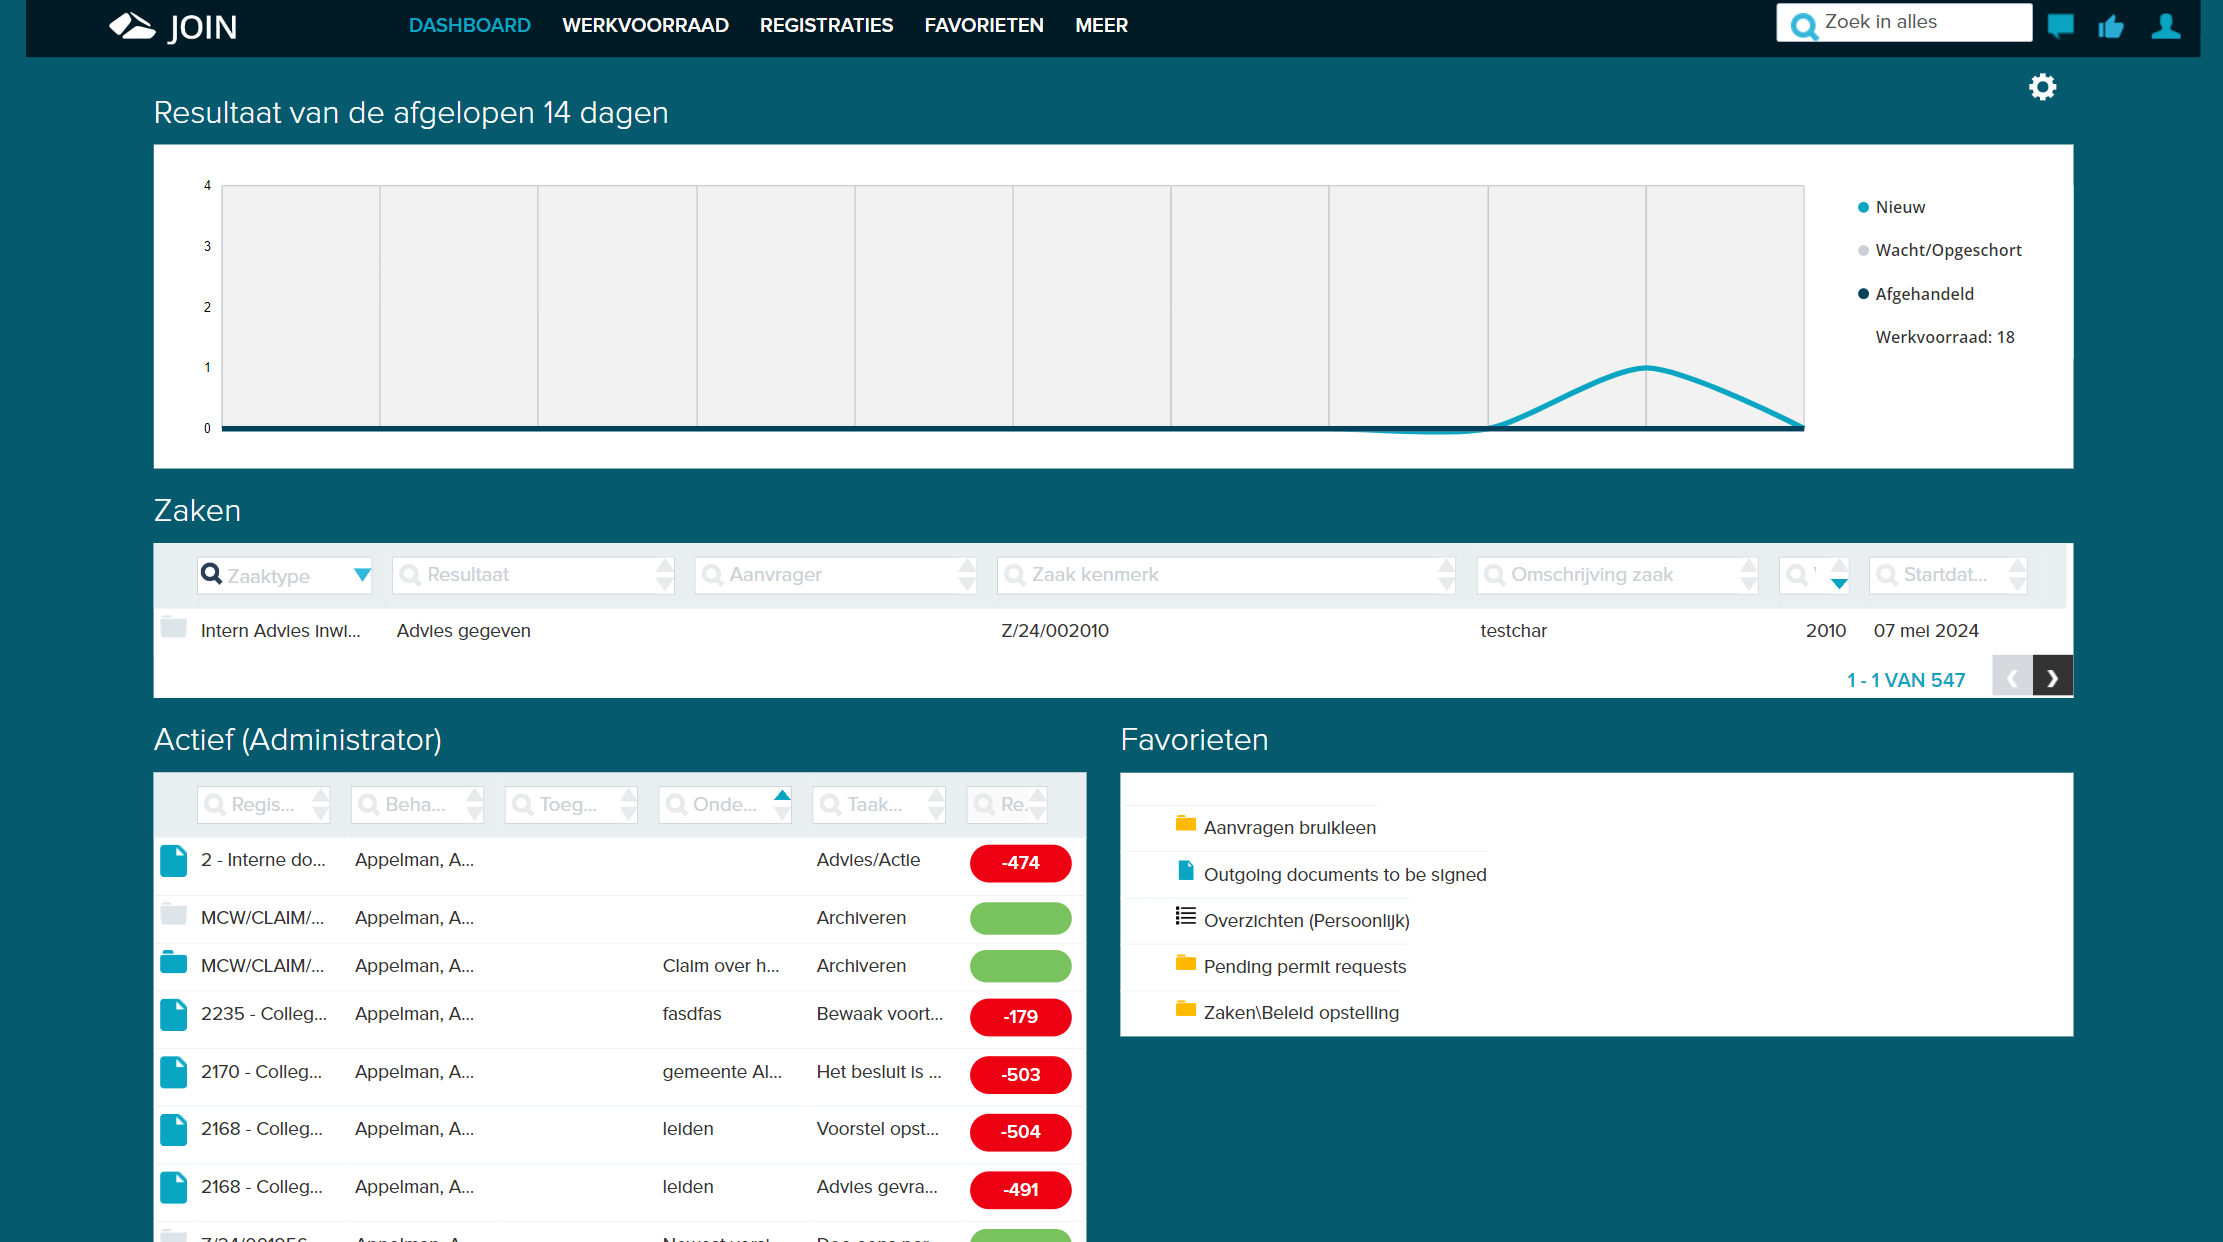The height and width of the screenshot is (1242, 2223).
Task: Toggle Nieuw series in chart legend
Action: pos(1891,207)
